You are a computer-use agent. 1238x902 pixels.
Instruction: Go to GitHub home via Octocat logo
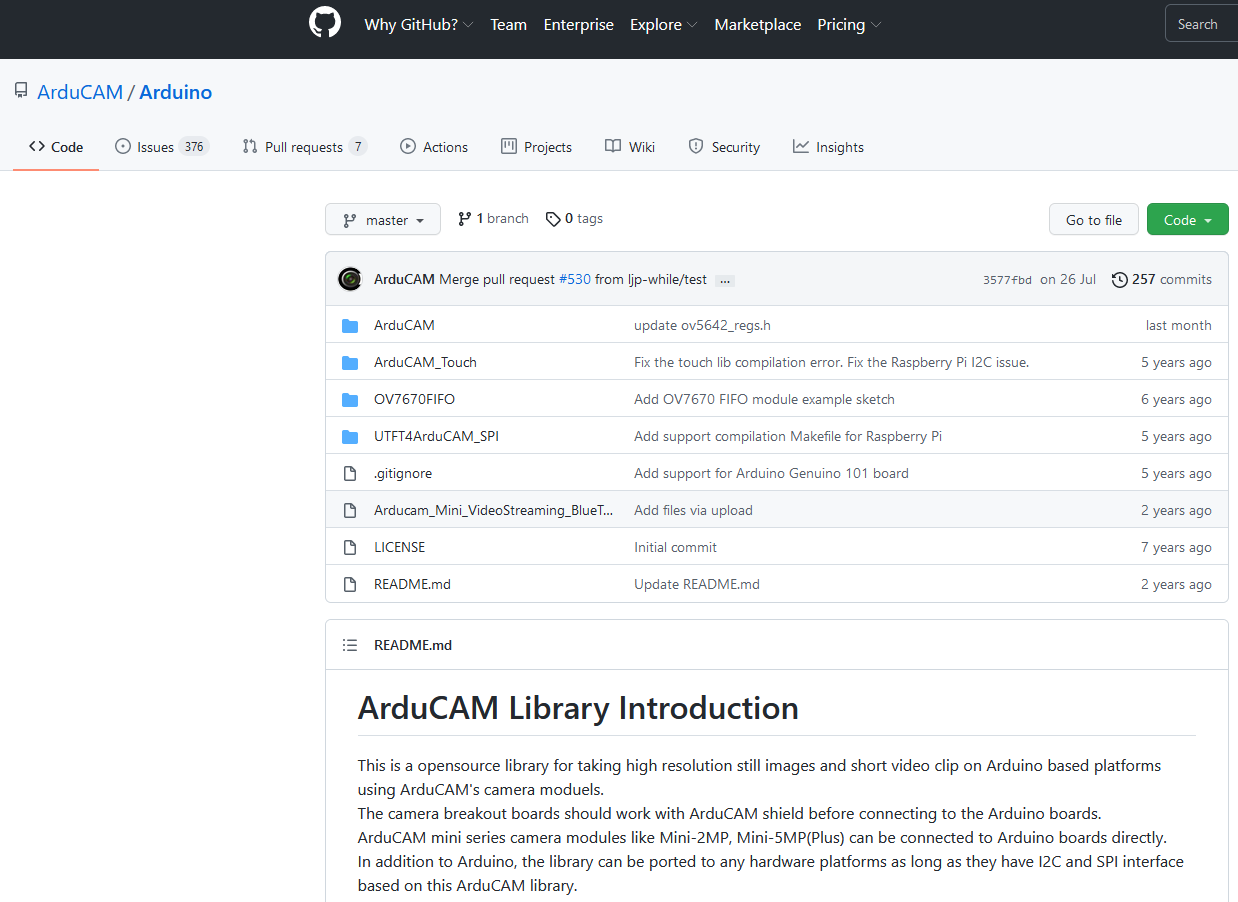pyautogui.click(x=325, y=23)
